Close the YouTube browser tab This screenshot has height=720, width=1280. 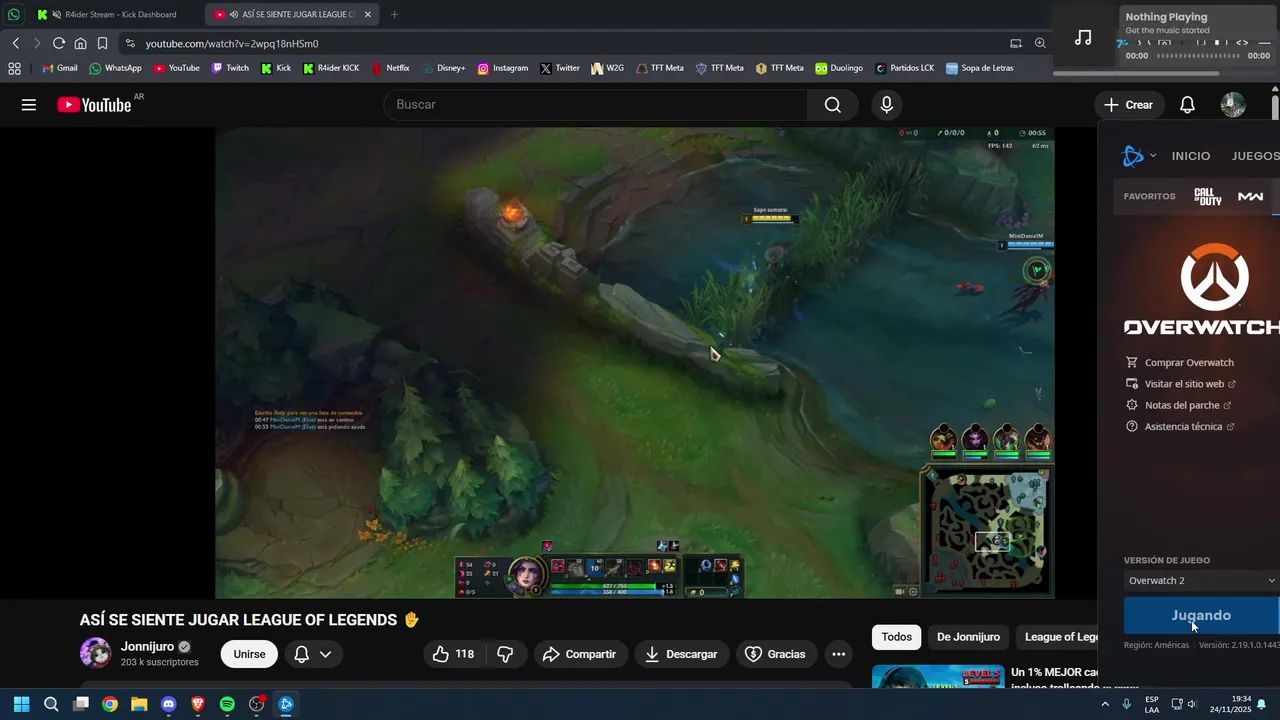(368, 15)
